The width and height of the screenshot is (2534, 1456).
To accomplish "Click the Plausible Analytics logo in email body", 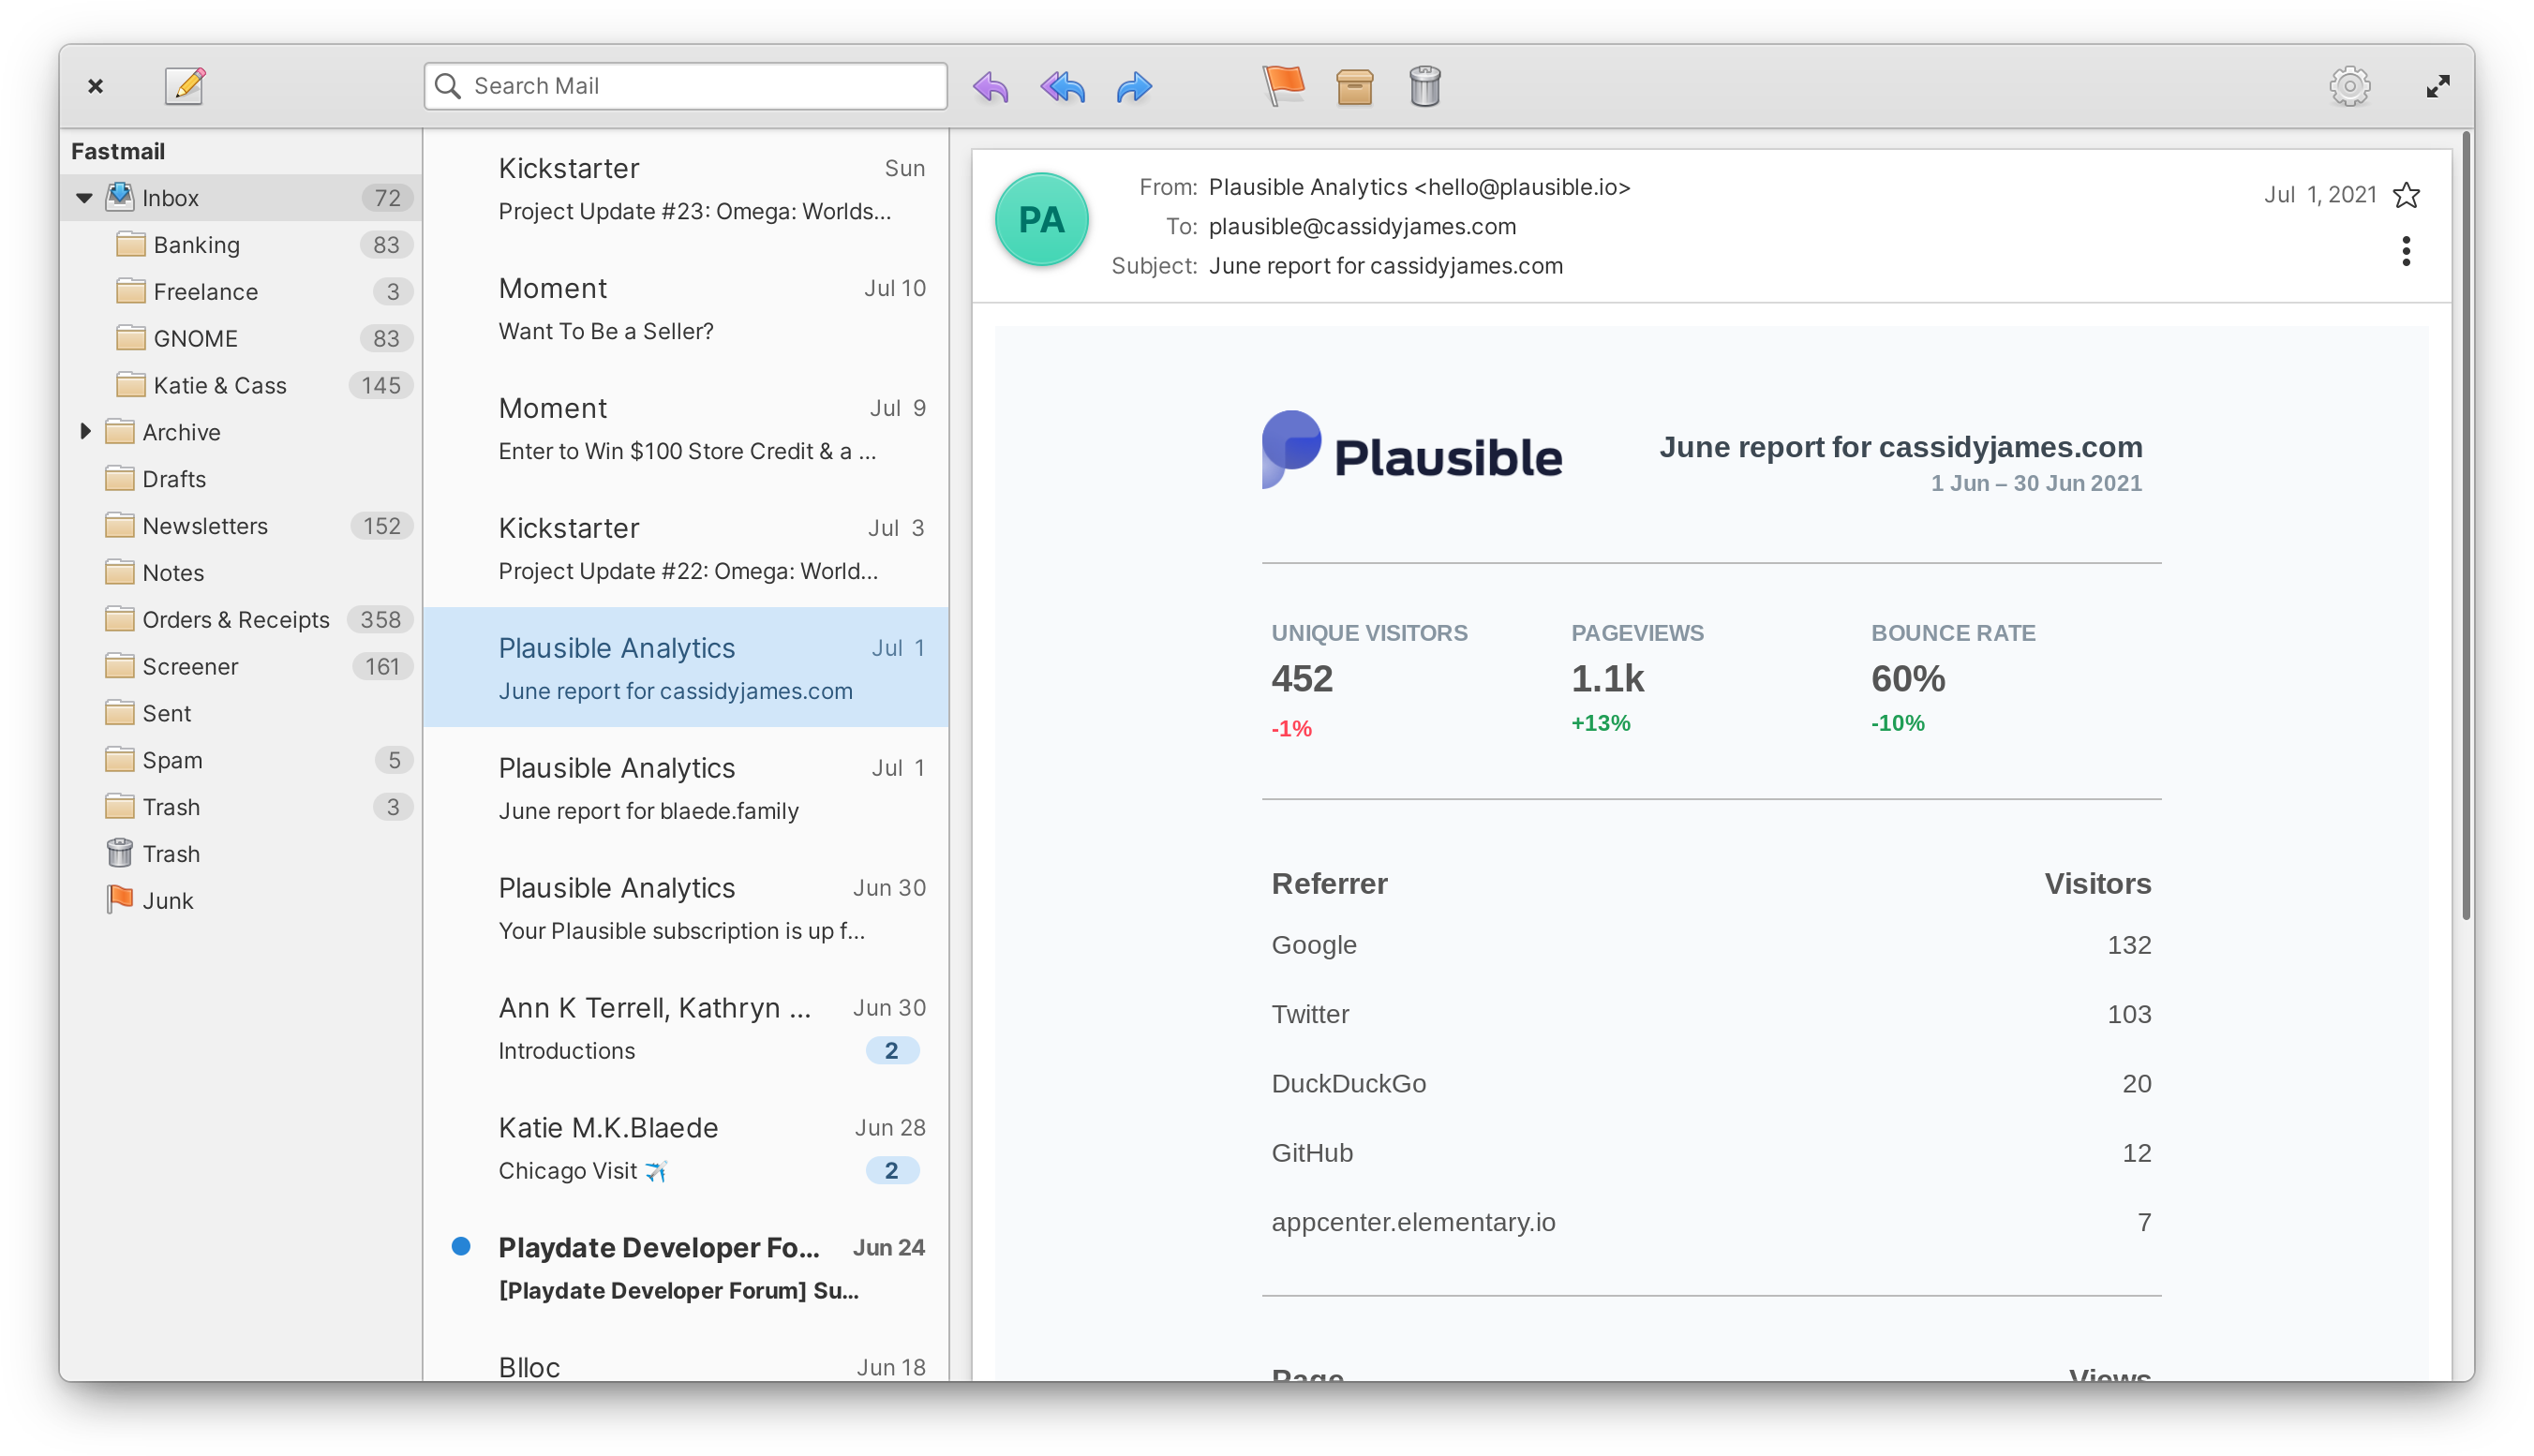I will (1413, 454).
